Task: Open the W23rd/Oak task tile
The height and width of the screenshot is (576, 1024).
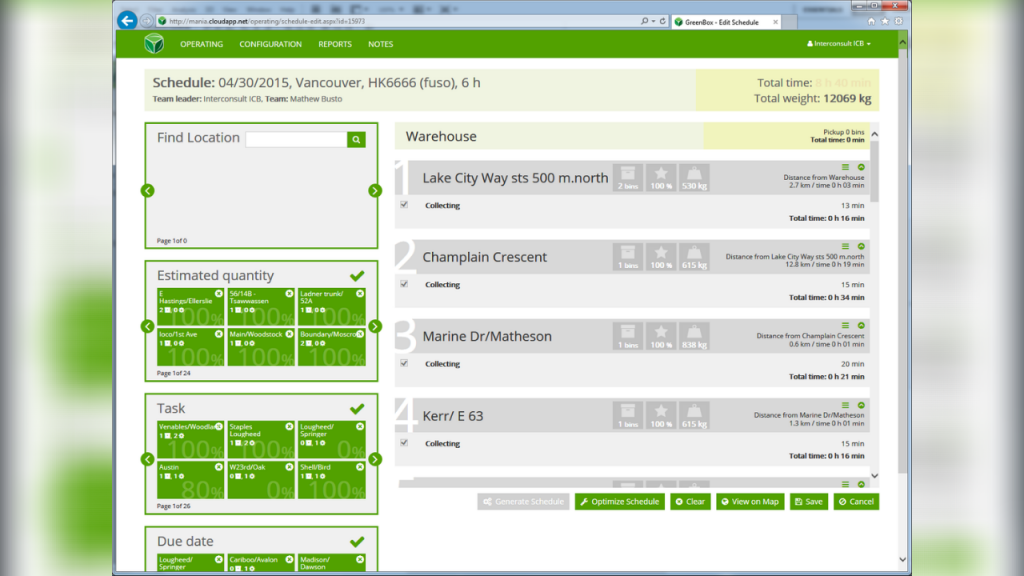Action: (x=261, y=480)
